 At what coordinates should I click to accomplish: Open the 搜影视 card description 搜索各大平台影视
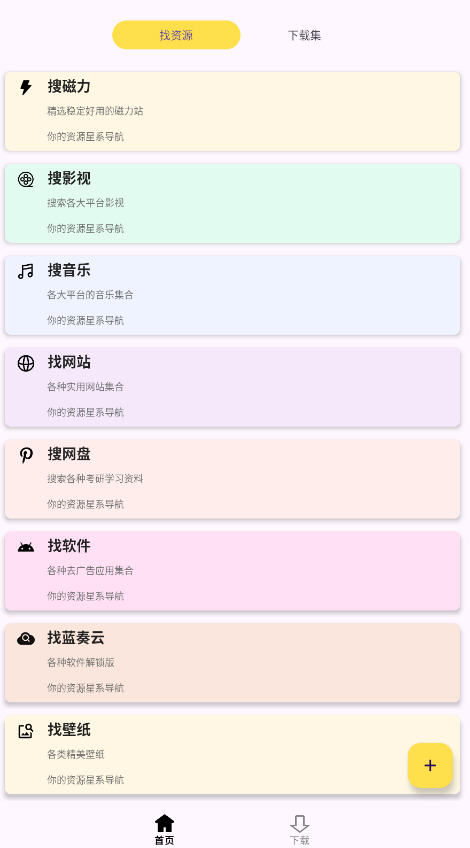[x=85, y=203]
